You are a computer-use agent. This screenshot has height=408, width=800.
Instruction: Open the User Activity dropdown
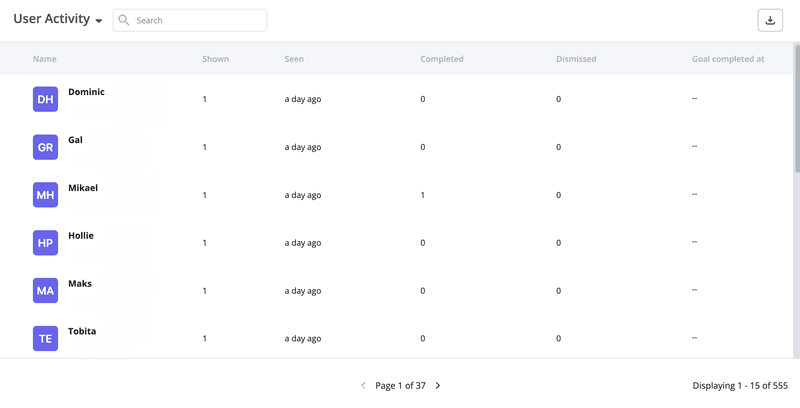click(x=58, y=19)
